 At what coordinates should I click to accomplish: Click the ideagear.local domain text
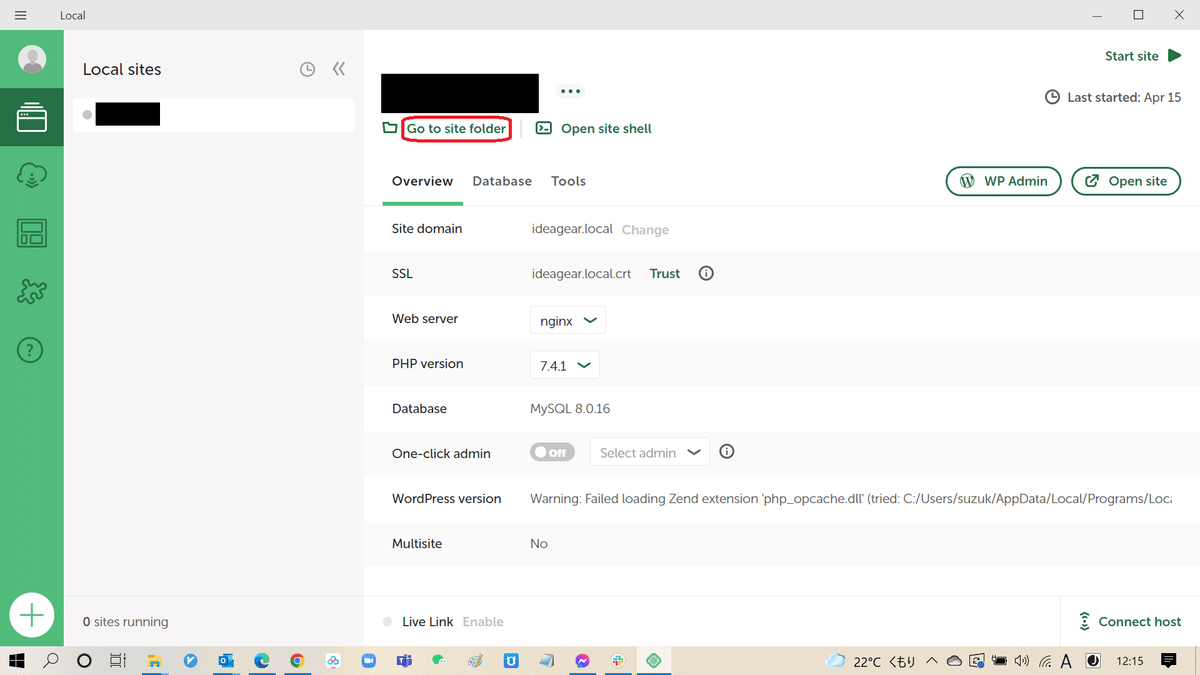point(572,228)
